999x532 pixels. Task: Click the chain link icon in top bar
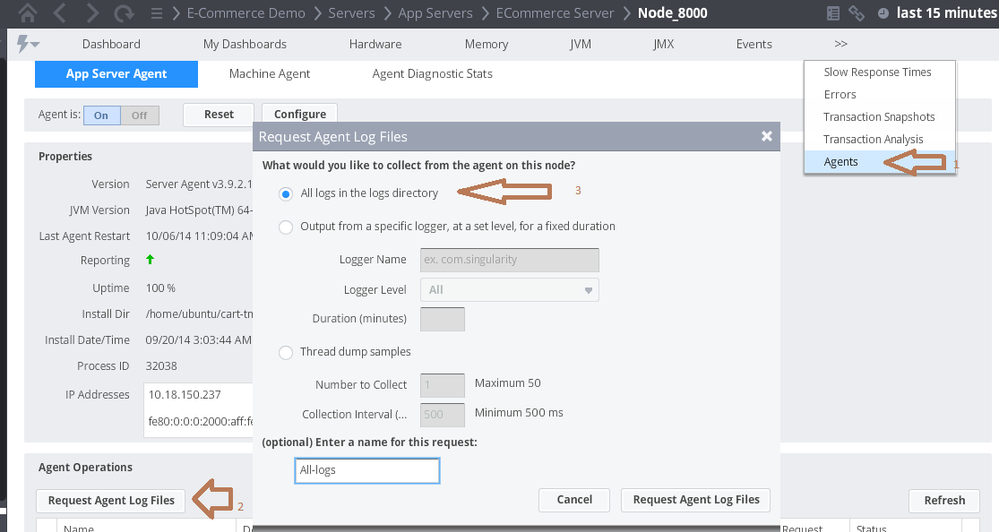[x=856, y=14]
